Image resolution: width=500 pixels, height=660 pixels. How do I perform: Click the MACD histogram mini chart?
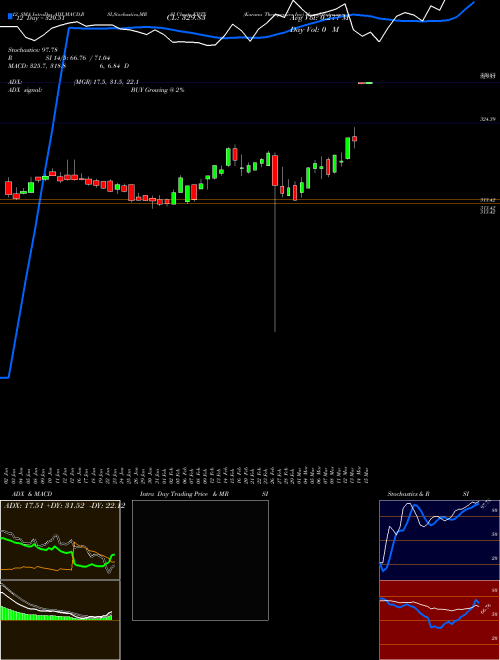click(60, 620)
